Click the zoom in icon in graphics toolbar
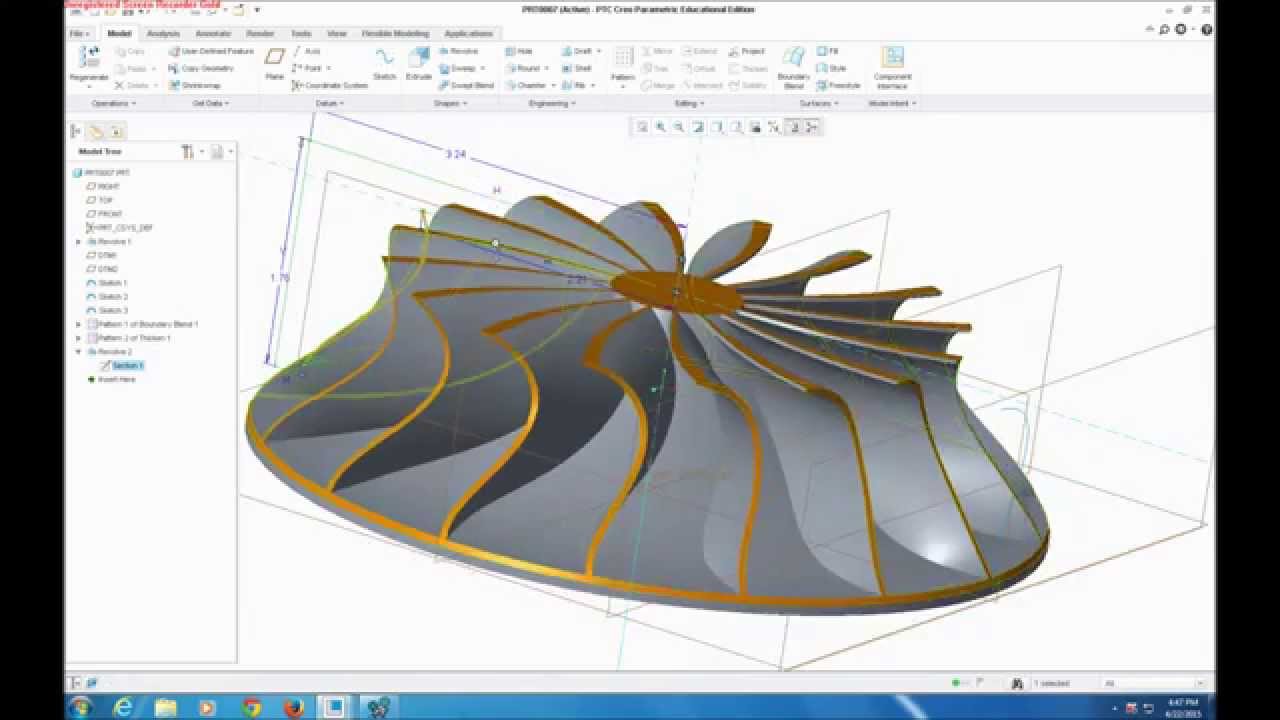Viewport: 1280px width, 720px height. [661, 127]
